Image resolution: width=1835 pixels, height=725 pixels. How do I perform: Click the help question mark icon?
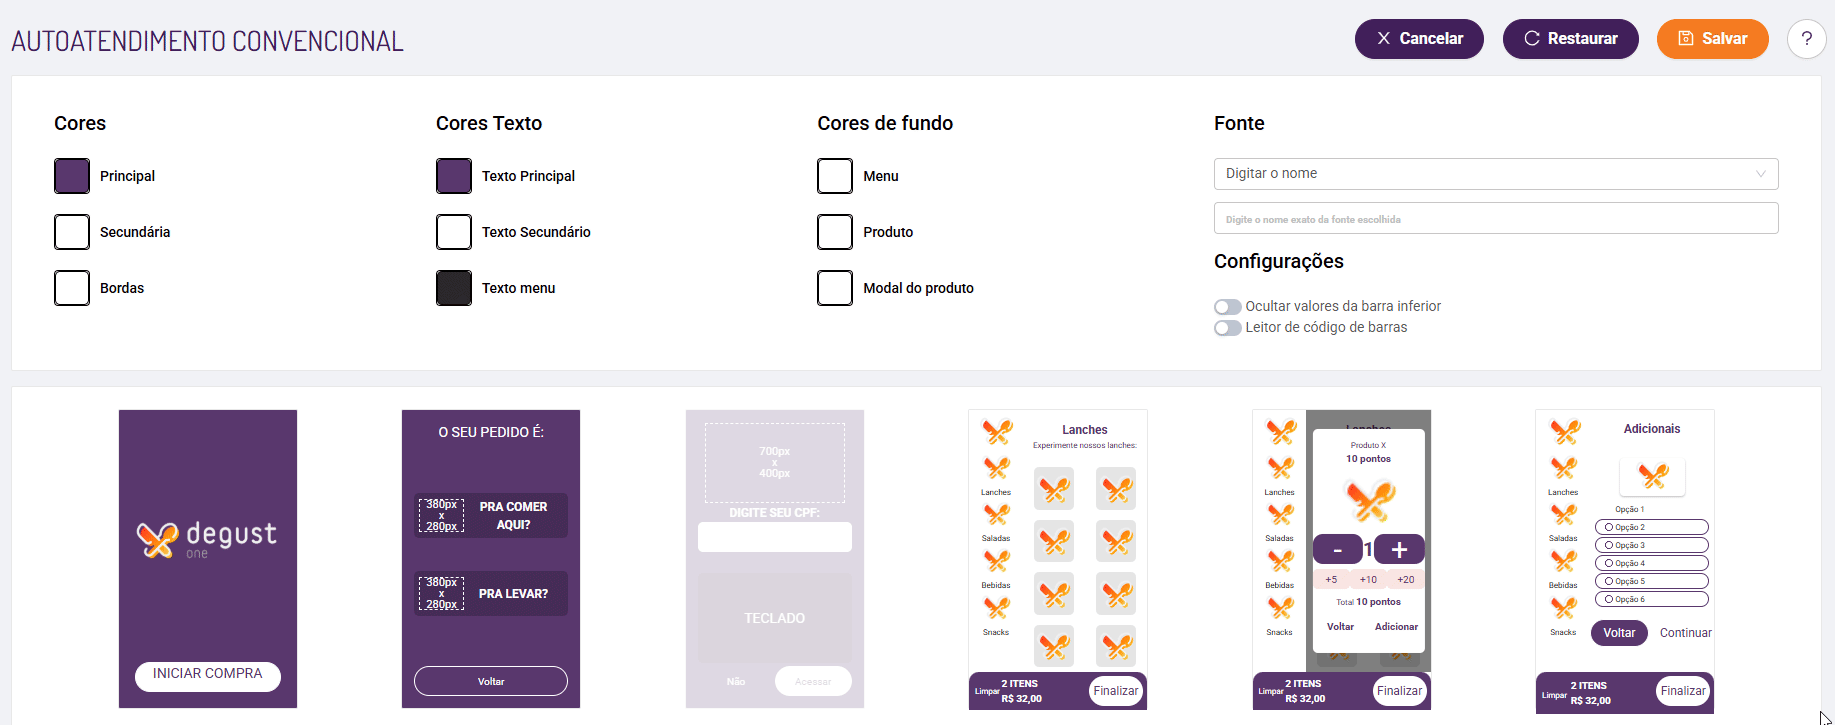pos(1806,39)
